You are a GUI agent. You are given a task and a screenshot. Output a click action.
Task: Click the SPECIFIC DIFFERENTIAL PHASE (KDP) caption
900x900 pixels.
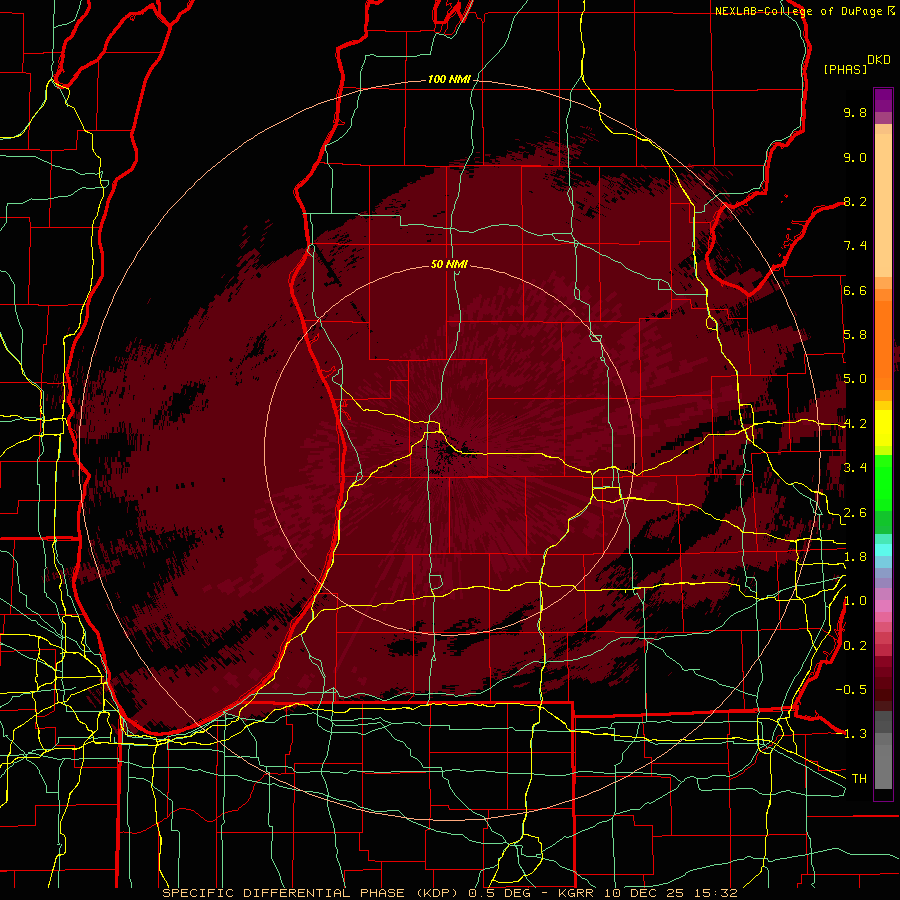(x=313, y=893)
